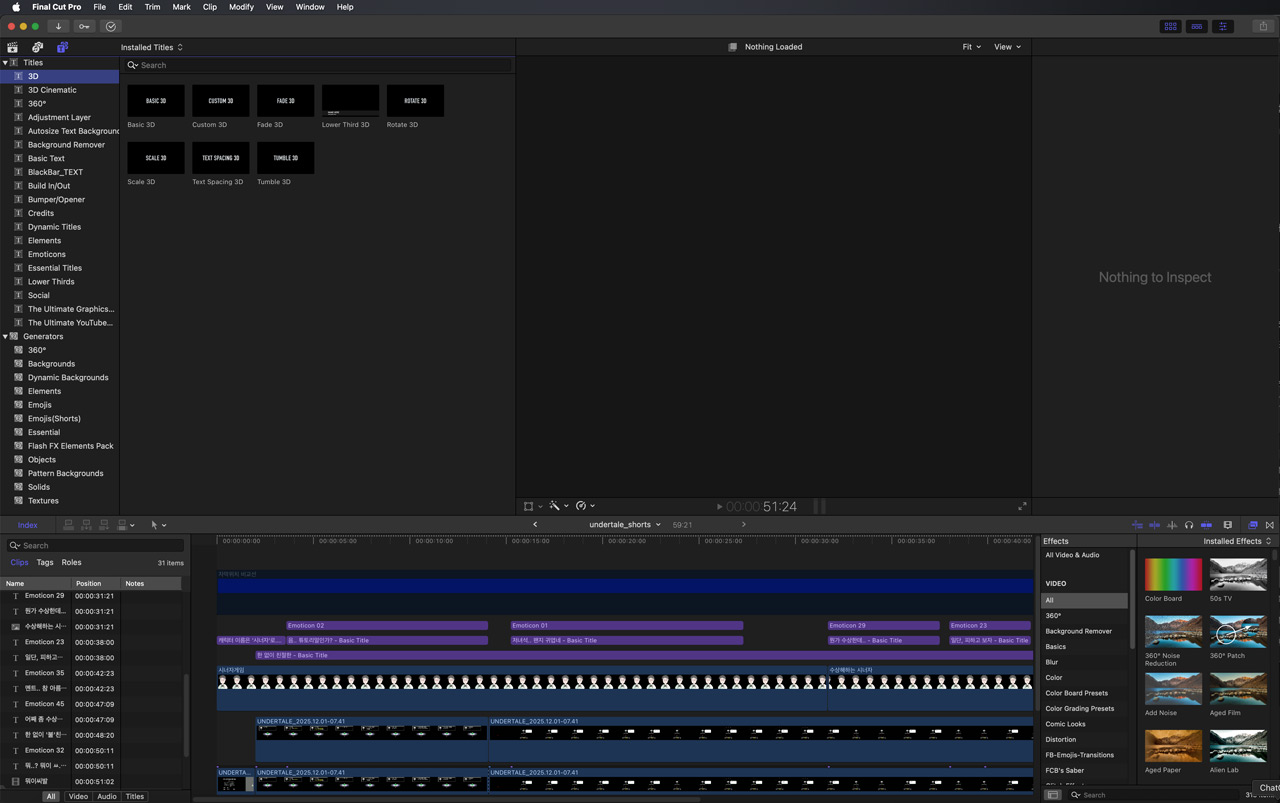Open the Modify menu

pyautogui.click(x=241, y=7)
